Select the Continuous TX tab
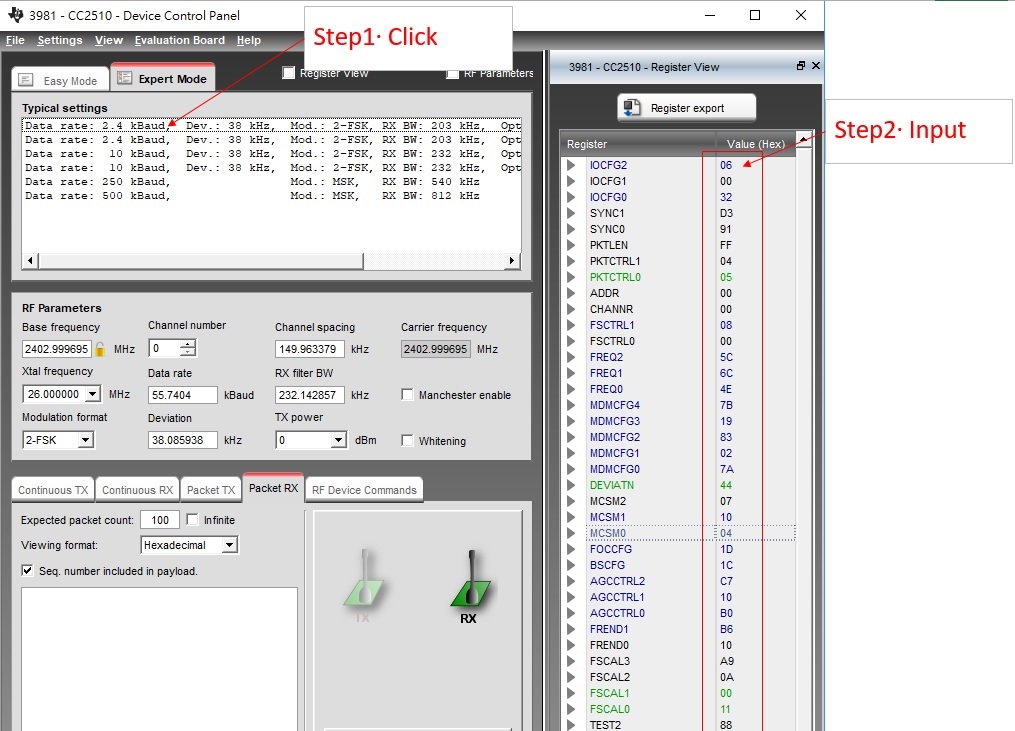 [x=53, y=489]
